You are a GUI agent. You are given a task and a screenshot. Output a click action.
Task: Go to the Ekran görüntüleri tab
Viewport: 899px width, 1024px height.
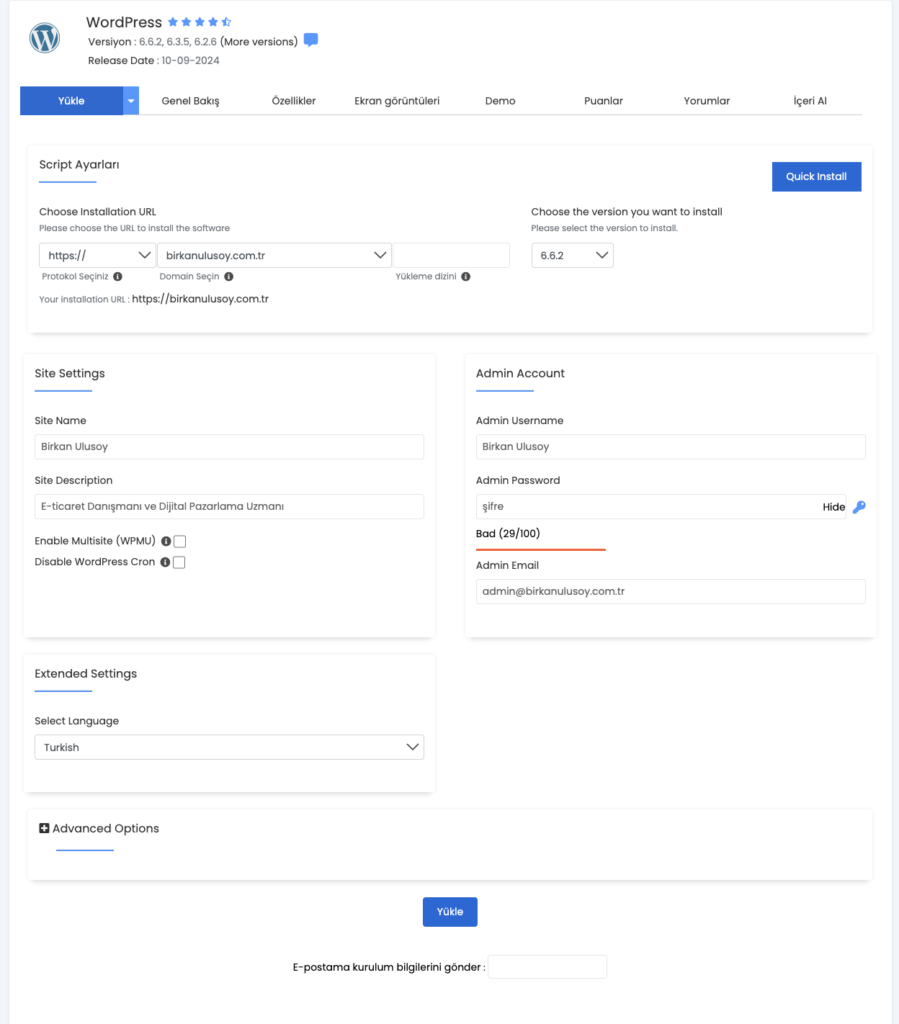click(397, 101)
